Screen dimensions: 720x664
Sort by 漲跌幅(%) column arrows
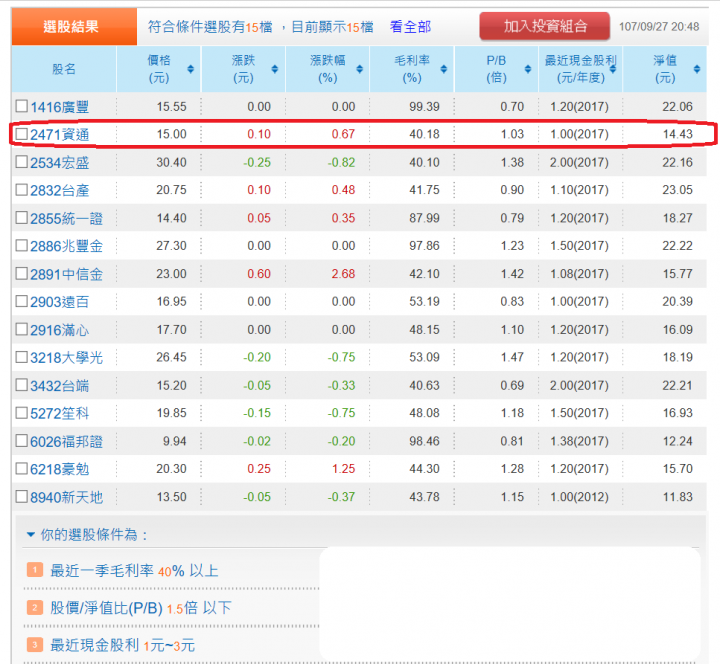pos(360,69)
